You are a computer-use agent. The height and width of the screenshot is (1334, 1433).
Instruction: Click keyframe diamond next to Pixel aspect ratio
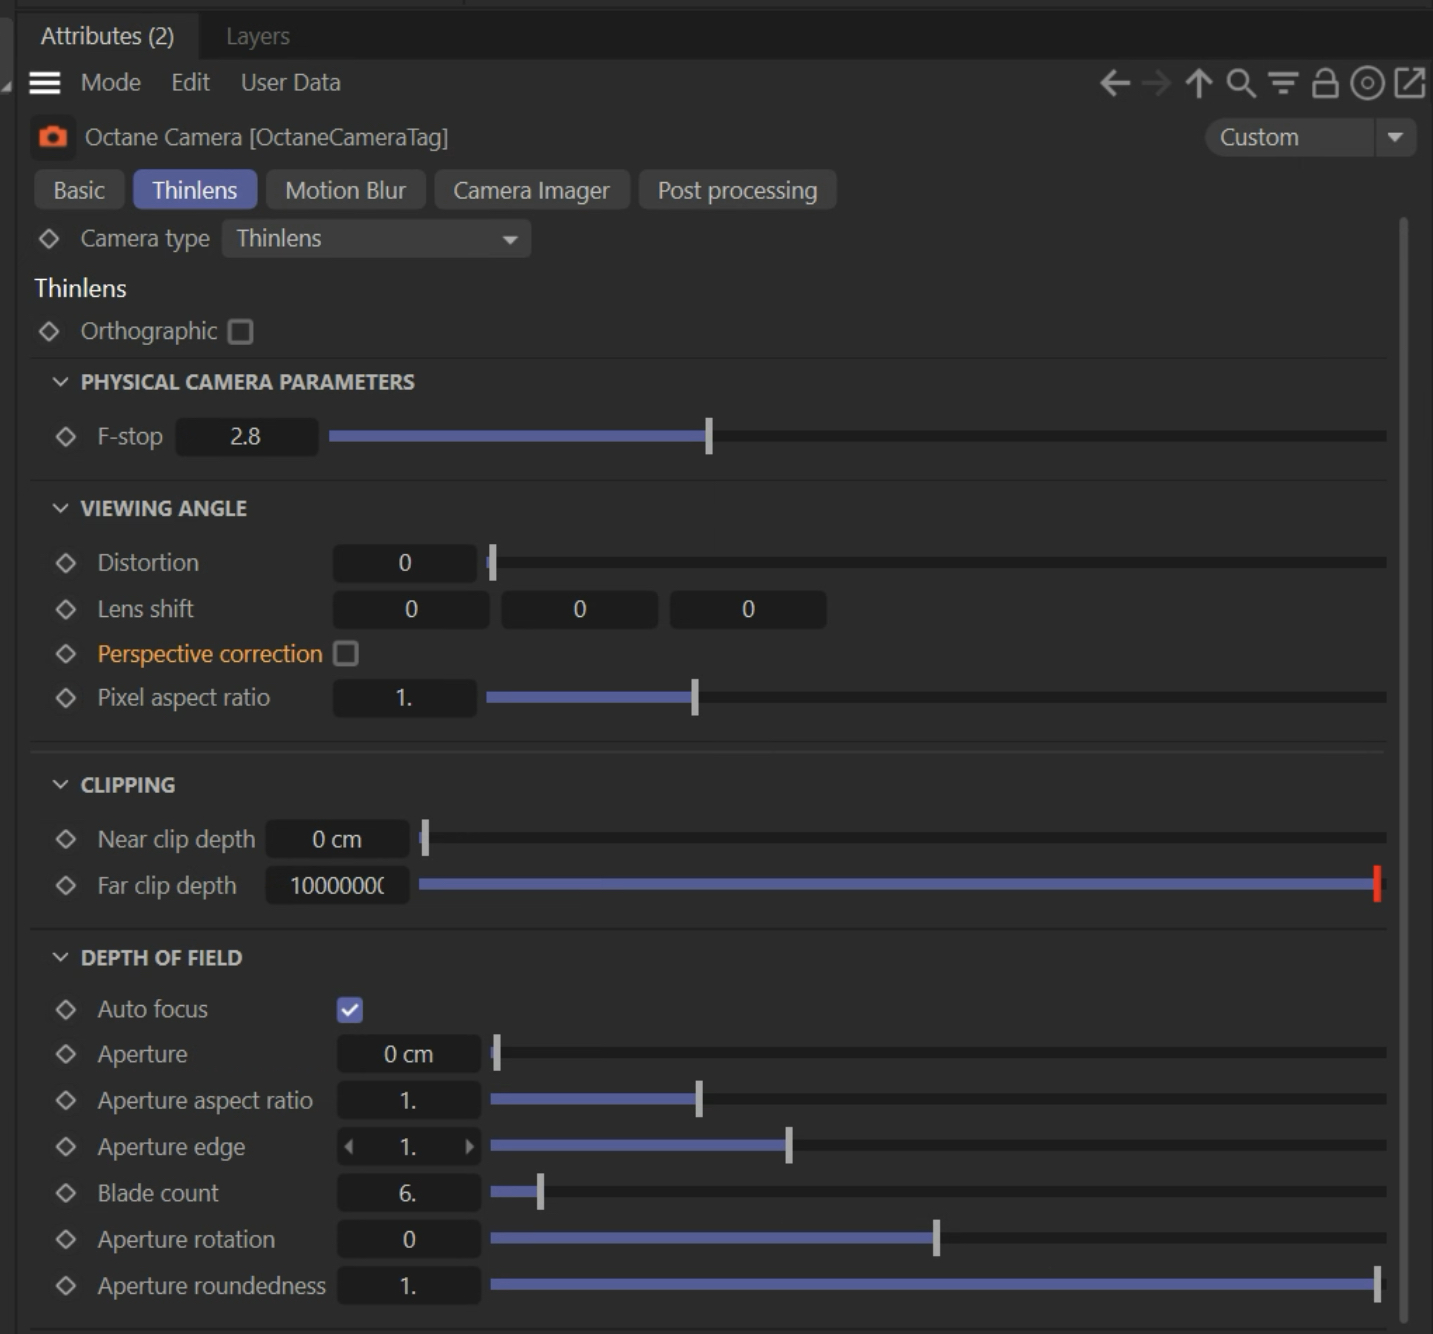(66, 698)
